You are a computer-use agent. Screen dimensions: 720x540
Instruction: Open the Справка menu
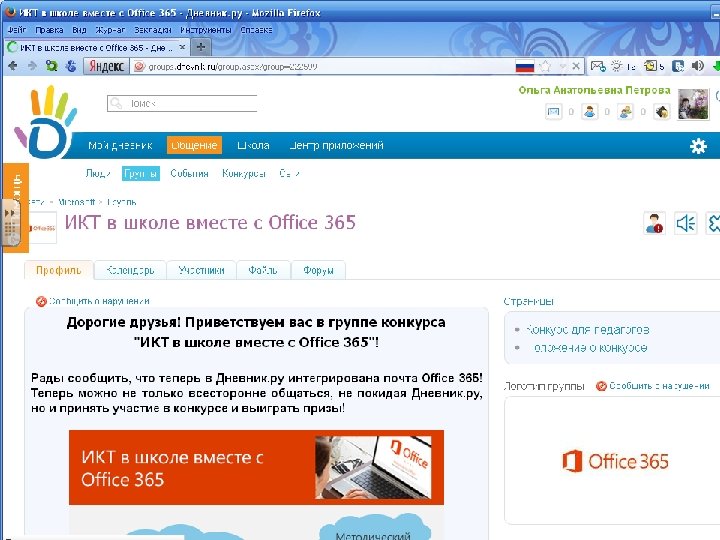256,30
